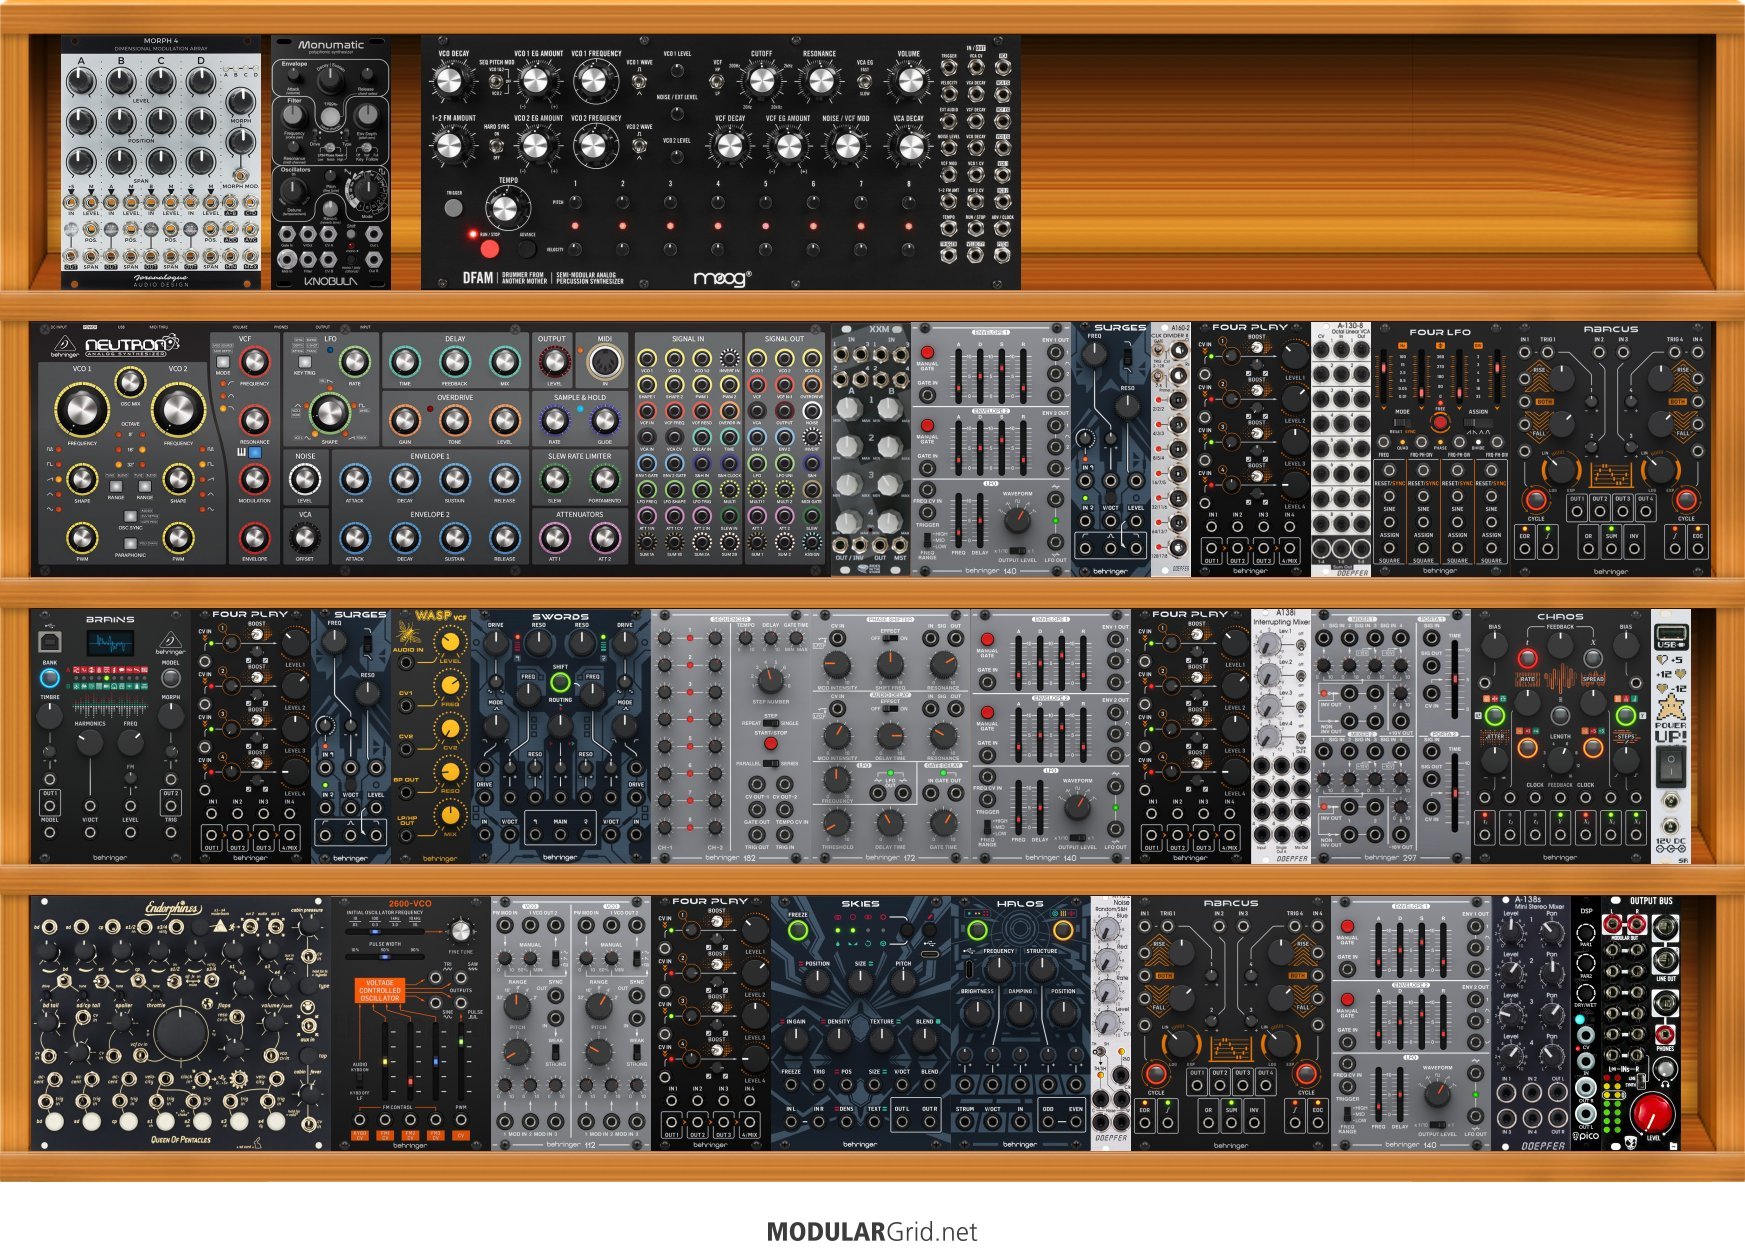Click the Neutron VCA Offset knob

point(305,538)
